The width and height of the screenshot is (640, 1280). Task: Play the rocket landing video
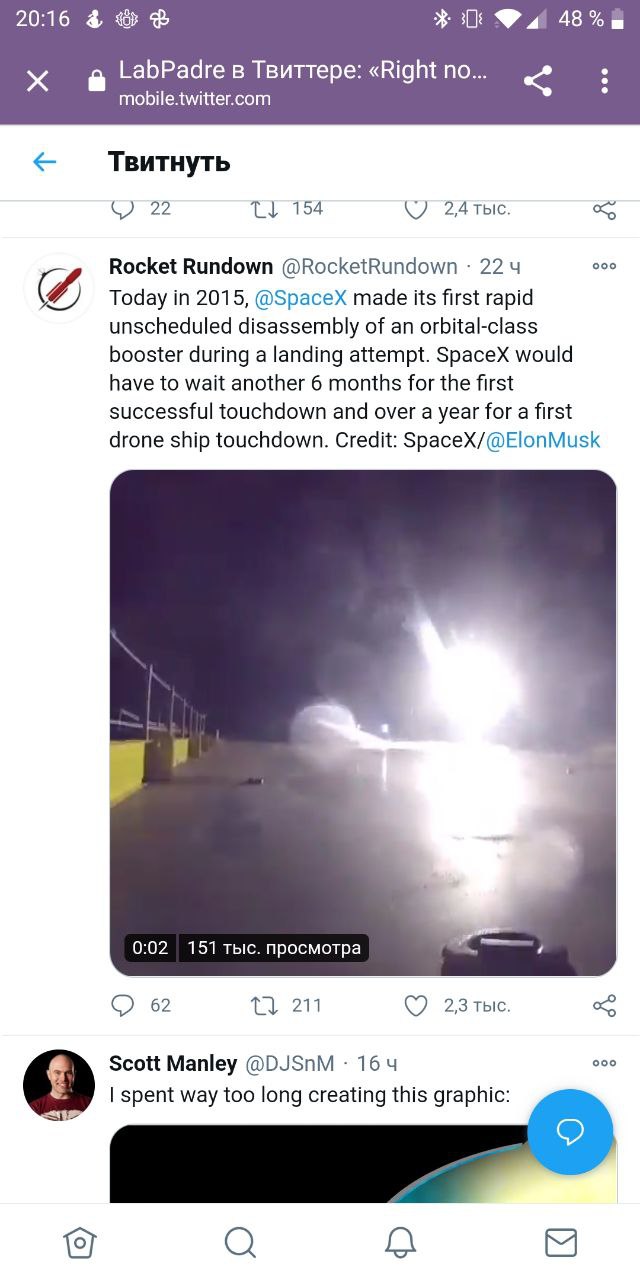[363, 723]
